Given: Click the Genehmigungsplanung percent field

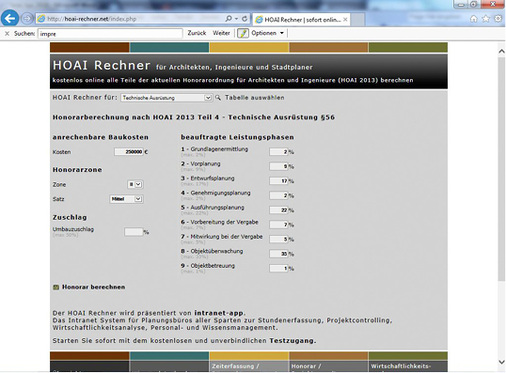Looking at the screenshot, I should [279, 196].
